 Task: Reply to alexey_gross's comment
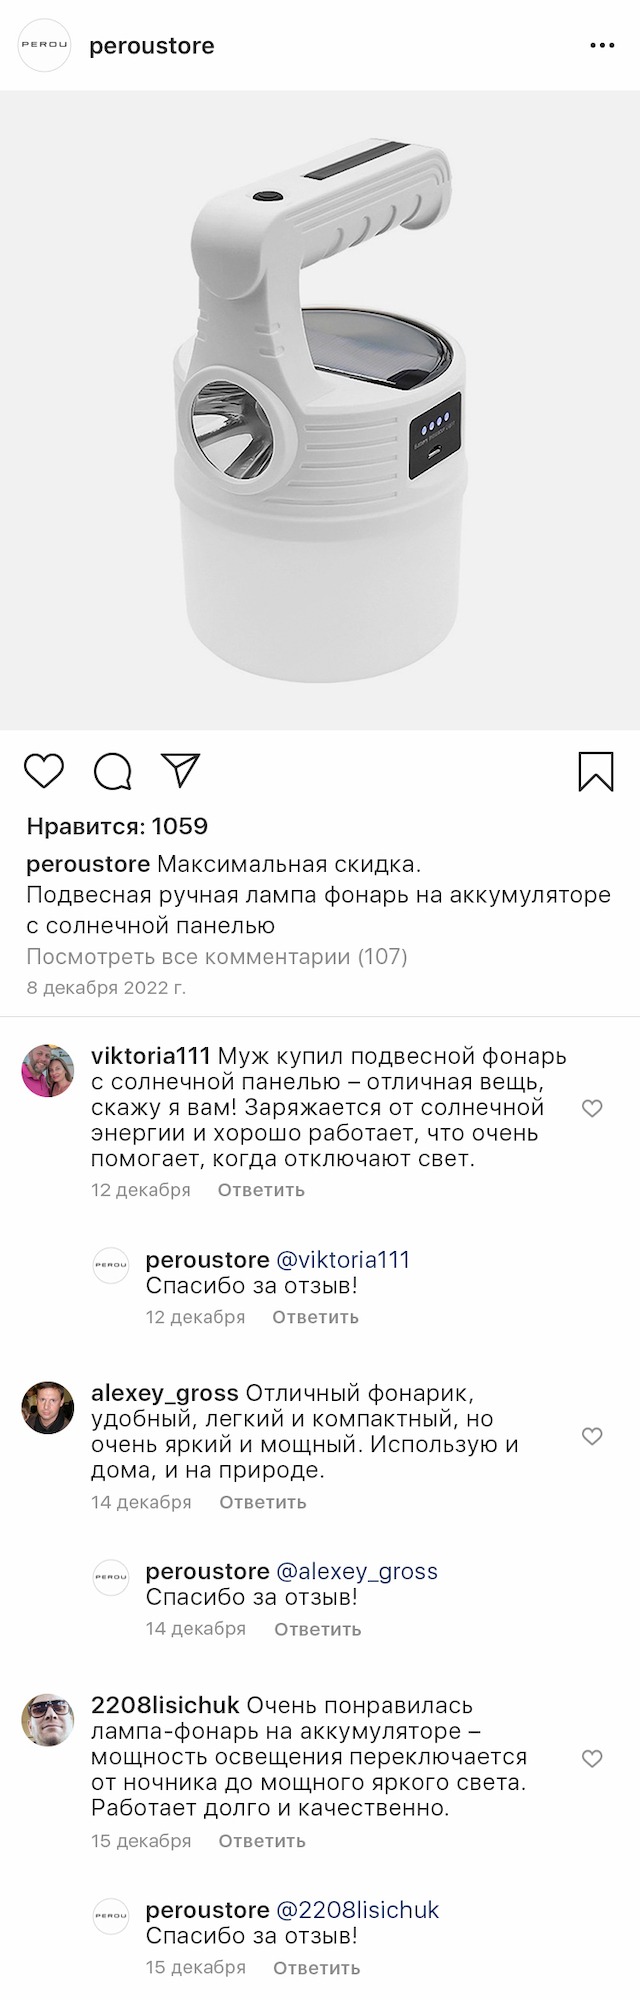(262, 1502)
